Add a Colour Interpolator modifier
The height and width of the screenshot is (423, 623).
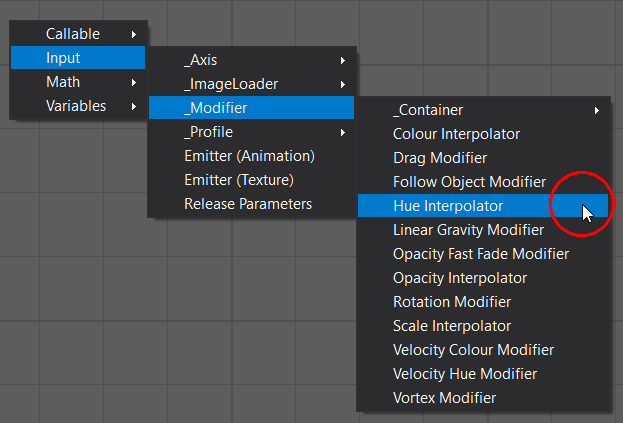456,134
